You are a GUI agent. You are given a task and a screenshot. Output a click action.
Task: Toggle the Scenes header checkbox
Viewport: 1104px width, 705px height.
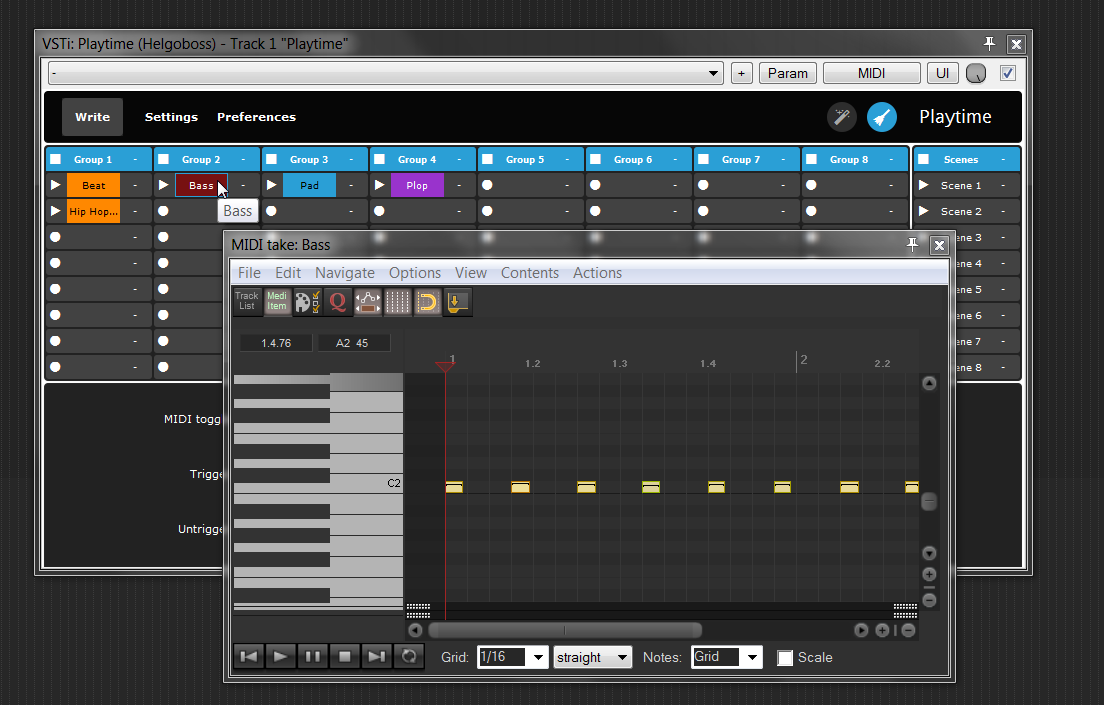924,159
